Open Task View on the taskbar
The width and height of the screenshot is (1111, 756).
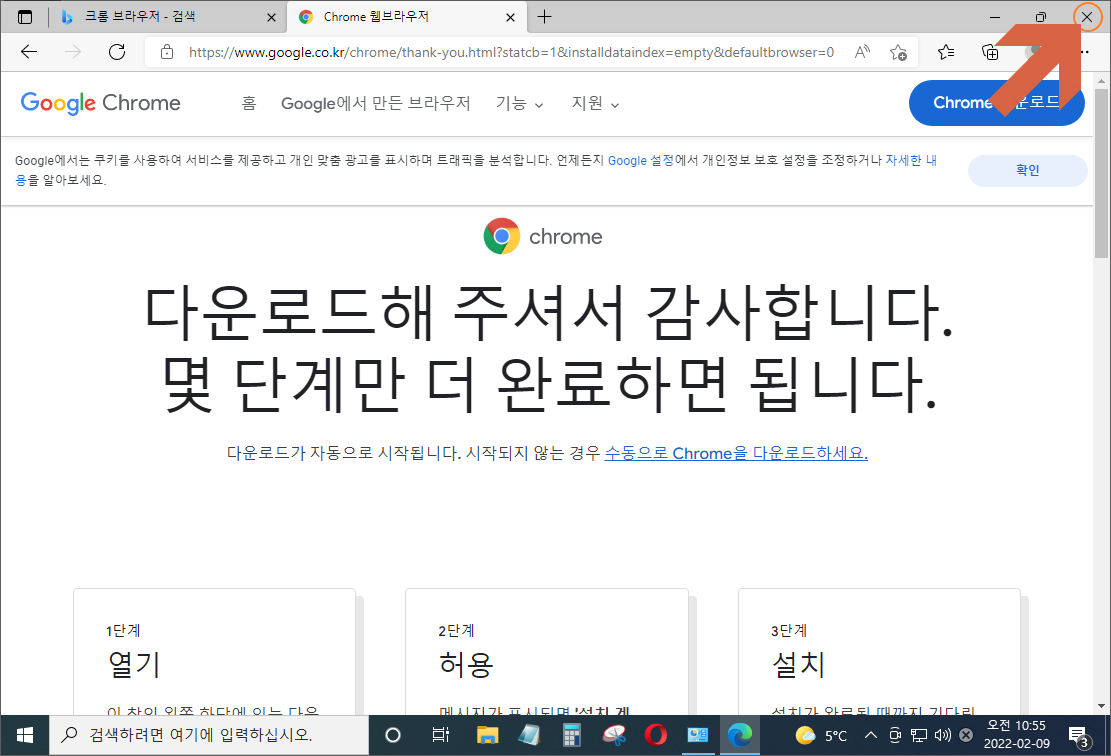click(441, 735)
